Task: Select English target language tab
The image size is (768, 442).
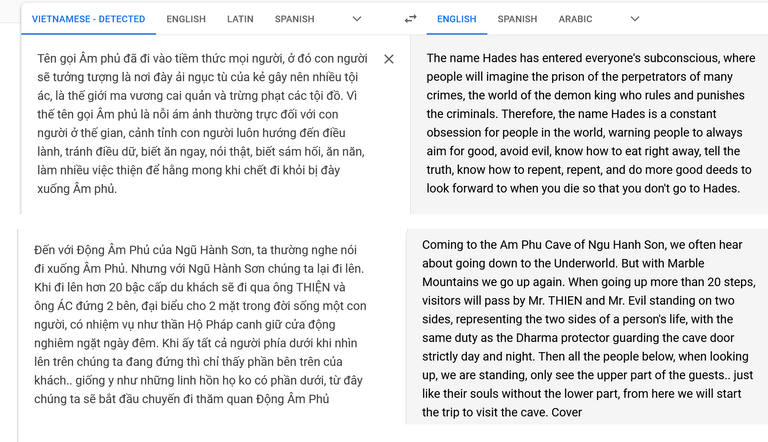Action: (x=456, y=19)
